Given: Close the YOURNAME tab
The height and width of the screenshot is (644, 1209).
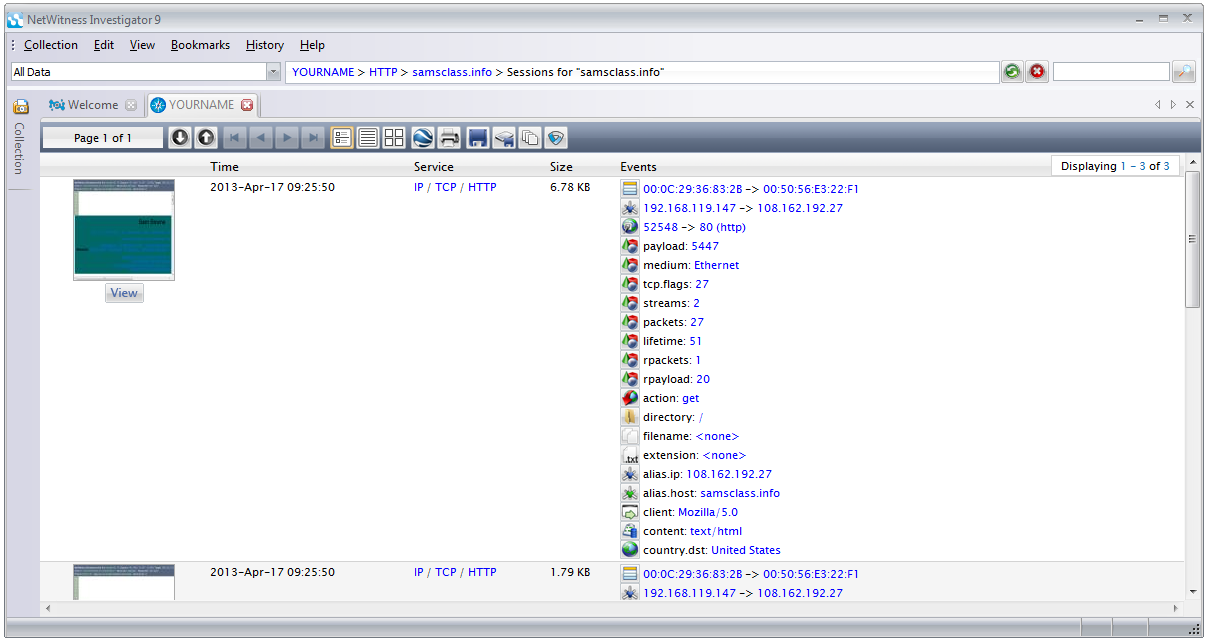Looking at the screenshot, I should pyautogui.click(x=247, y=105).
